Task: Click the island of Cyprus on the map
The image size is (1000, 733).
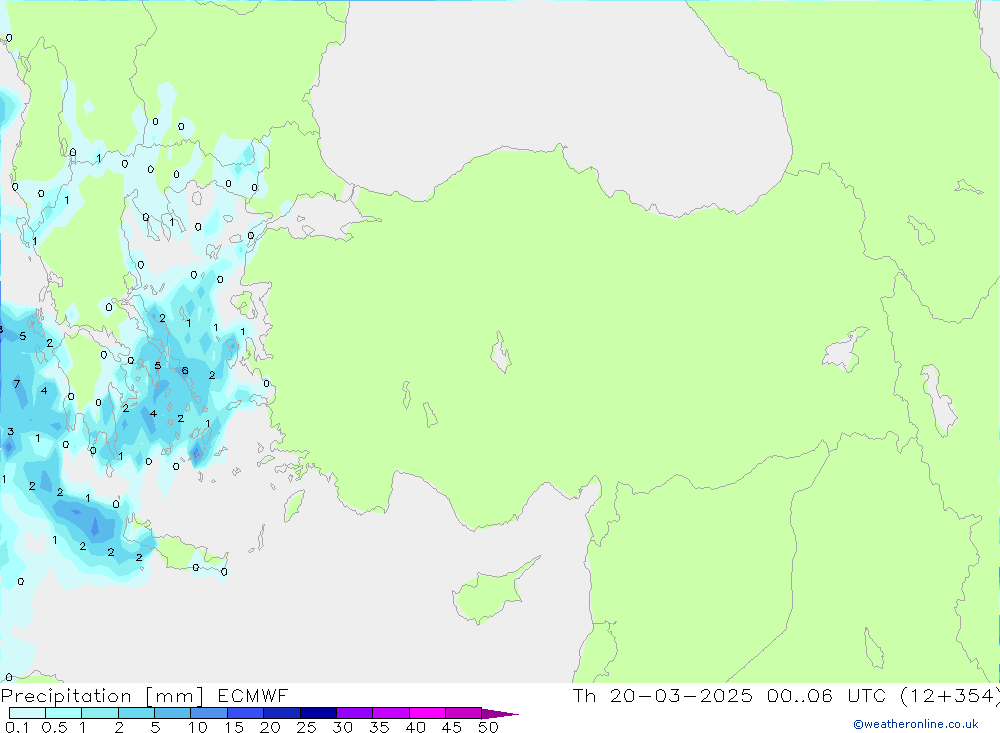Action: (492, 592)
